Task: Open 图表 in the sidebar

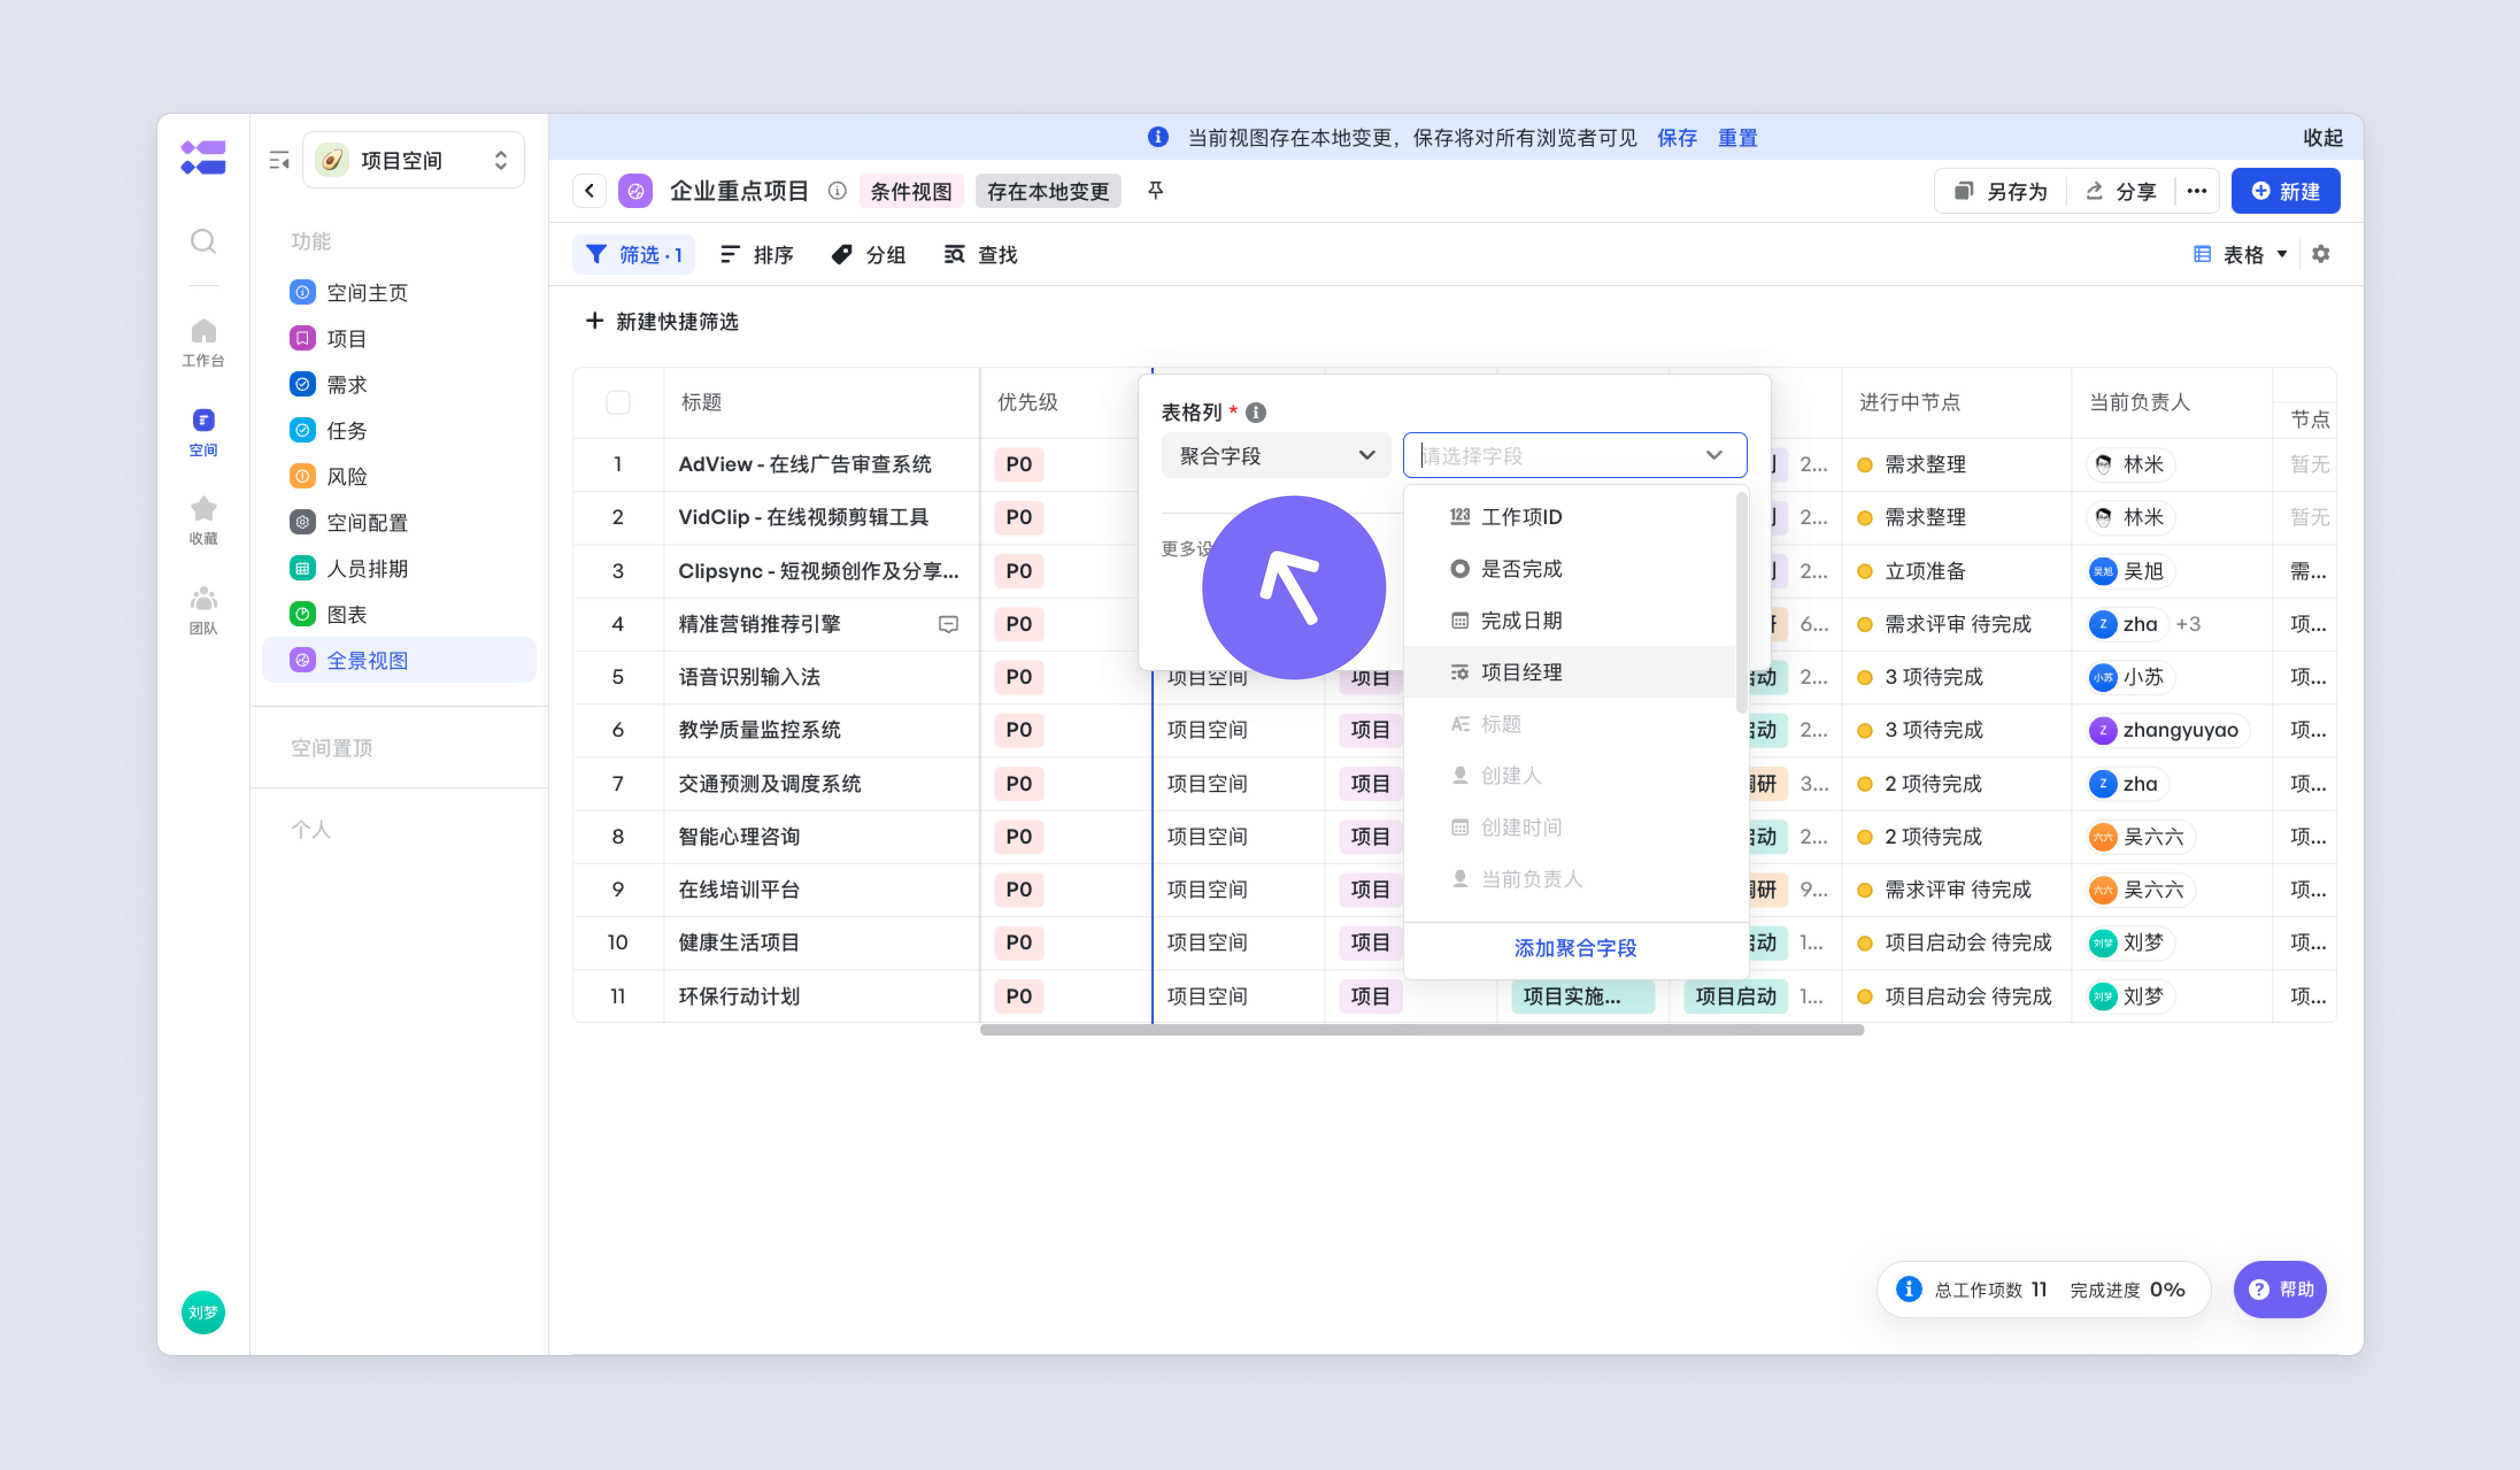Action: (398, 614)
